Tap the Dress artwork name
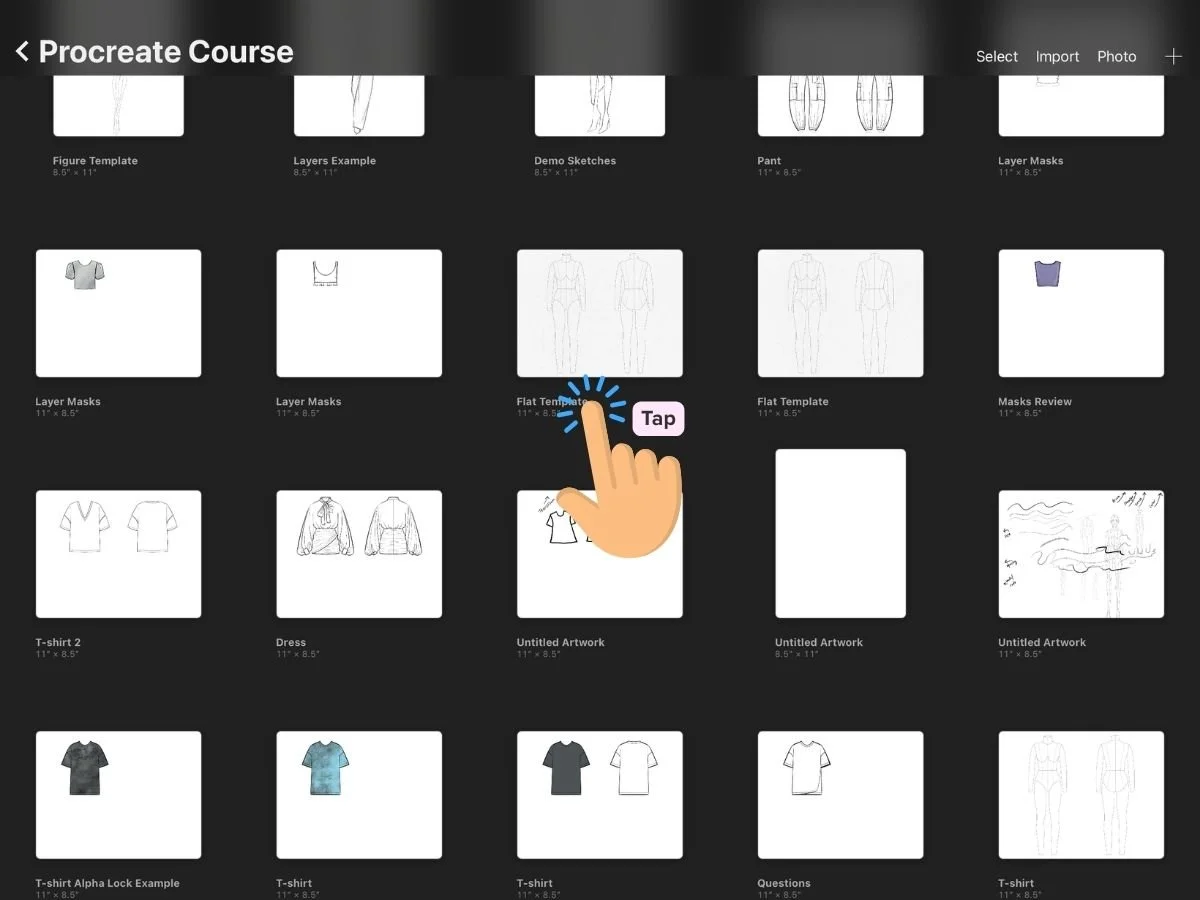Viewport: 1200px width, 900px height. click(x=291, y=643)
